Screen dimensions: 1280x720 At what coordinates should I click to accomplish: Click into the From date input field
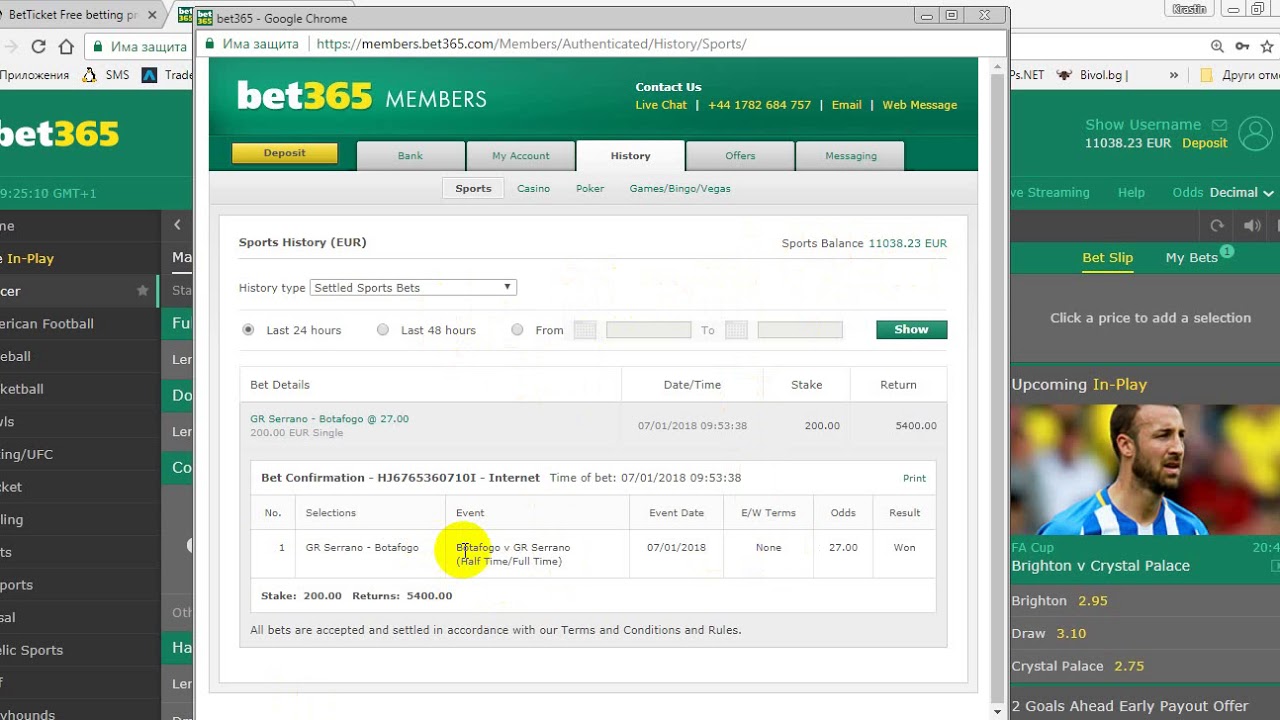(x=648, y=330)
